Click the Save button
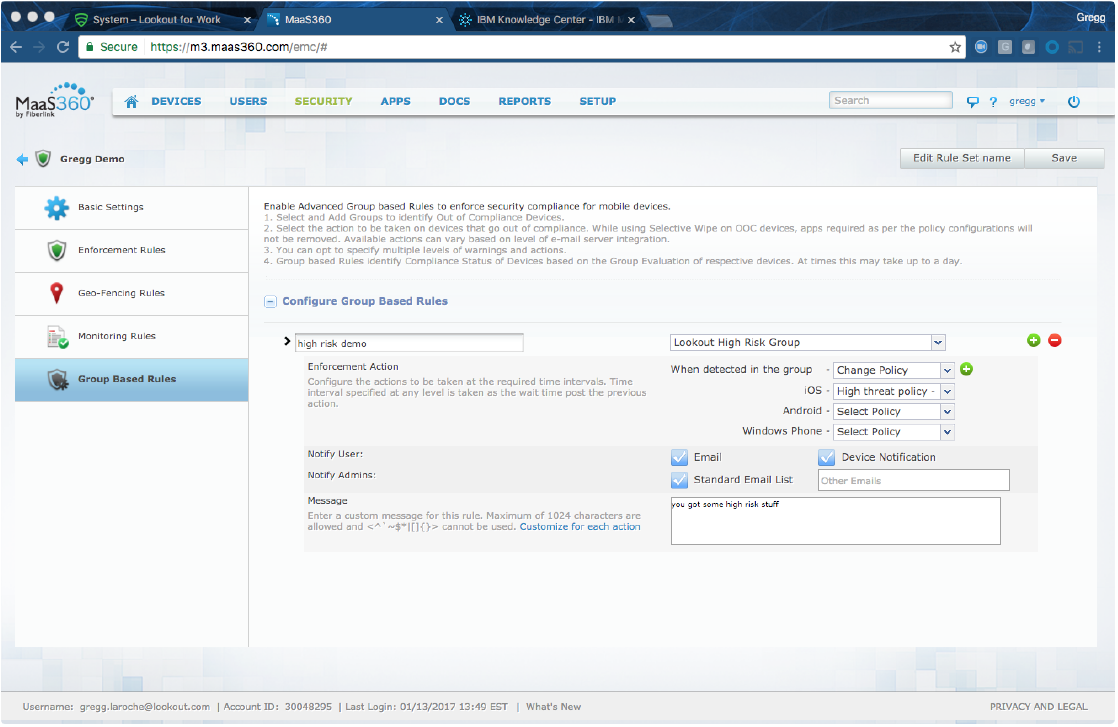 1064,158
